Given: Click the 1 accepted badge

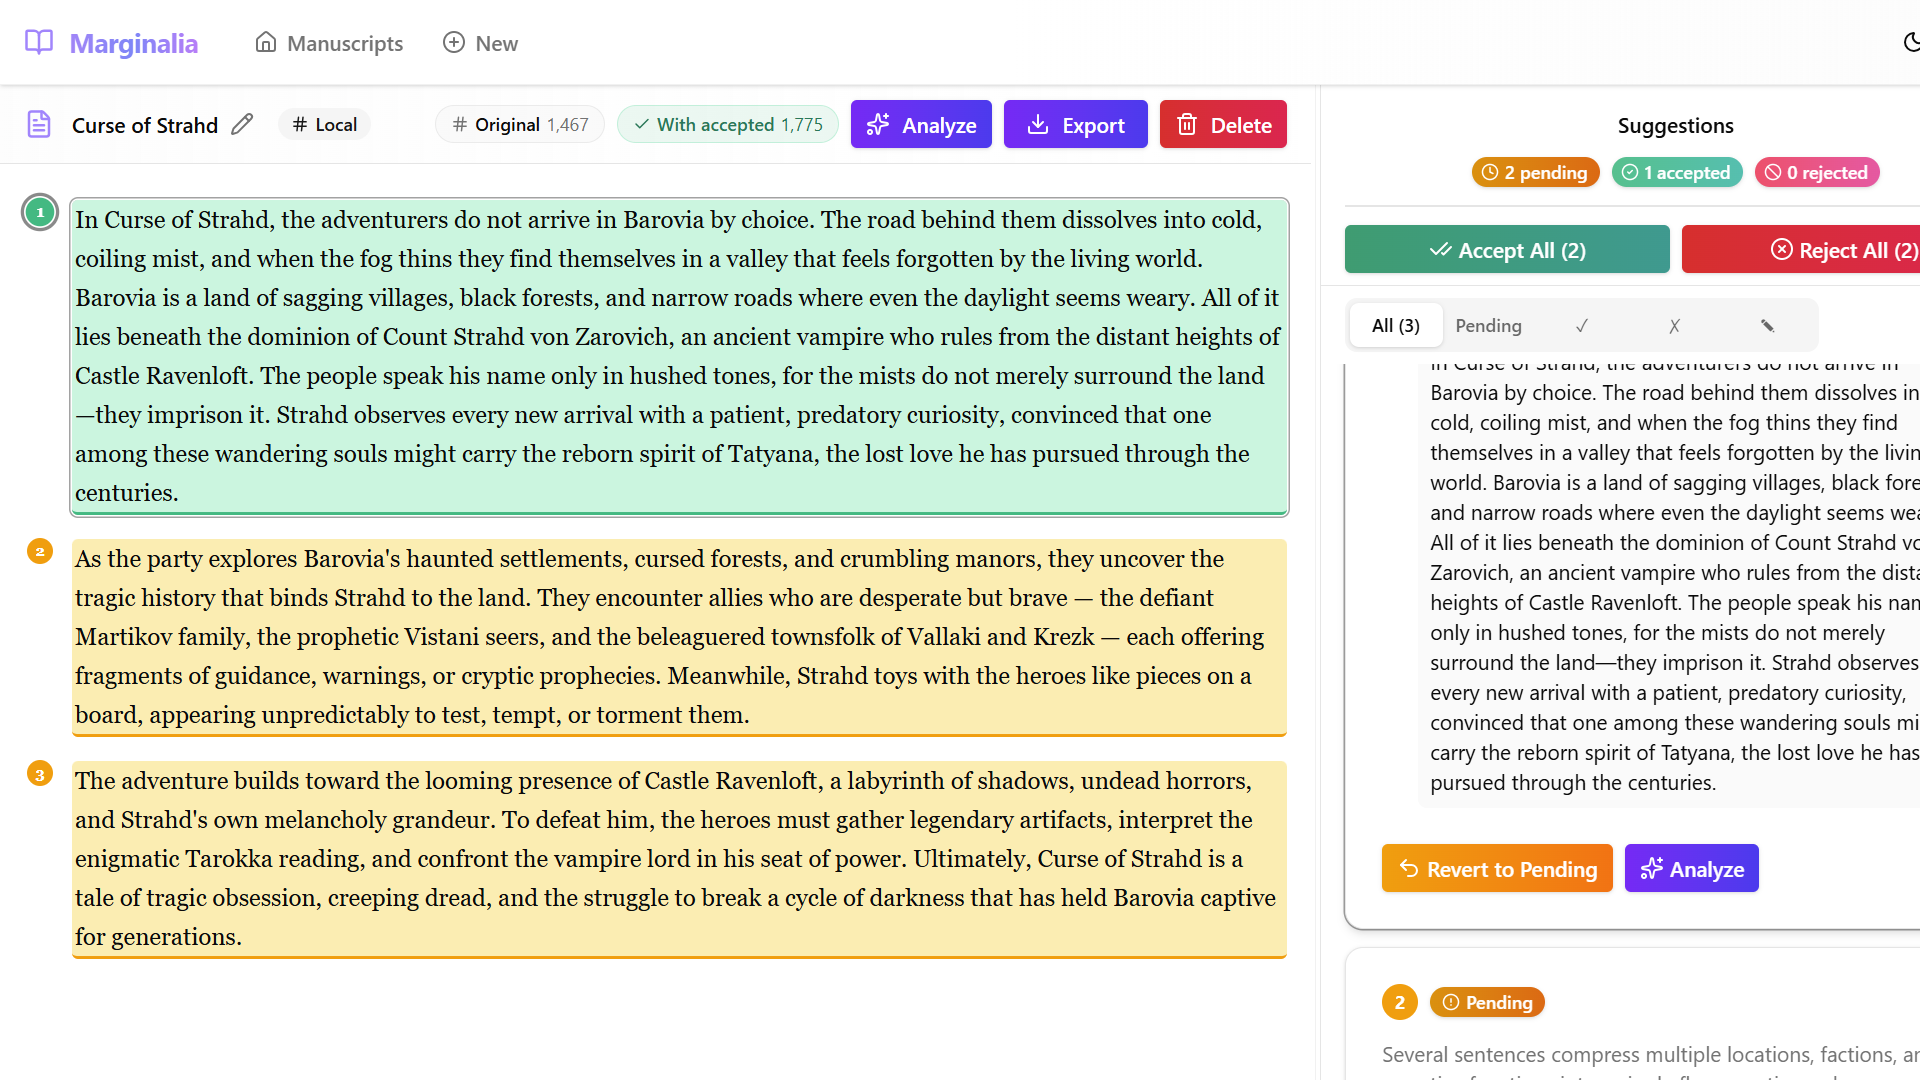Looking at the screenshot, I should (1677, 172).
